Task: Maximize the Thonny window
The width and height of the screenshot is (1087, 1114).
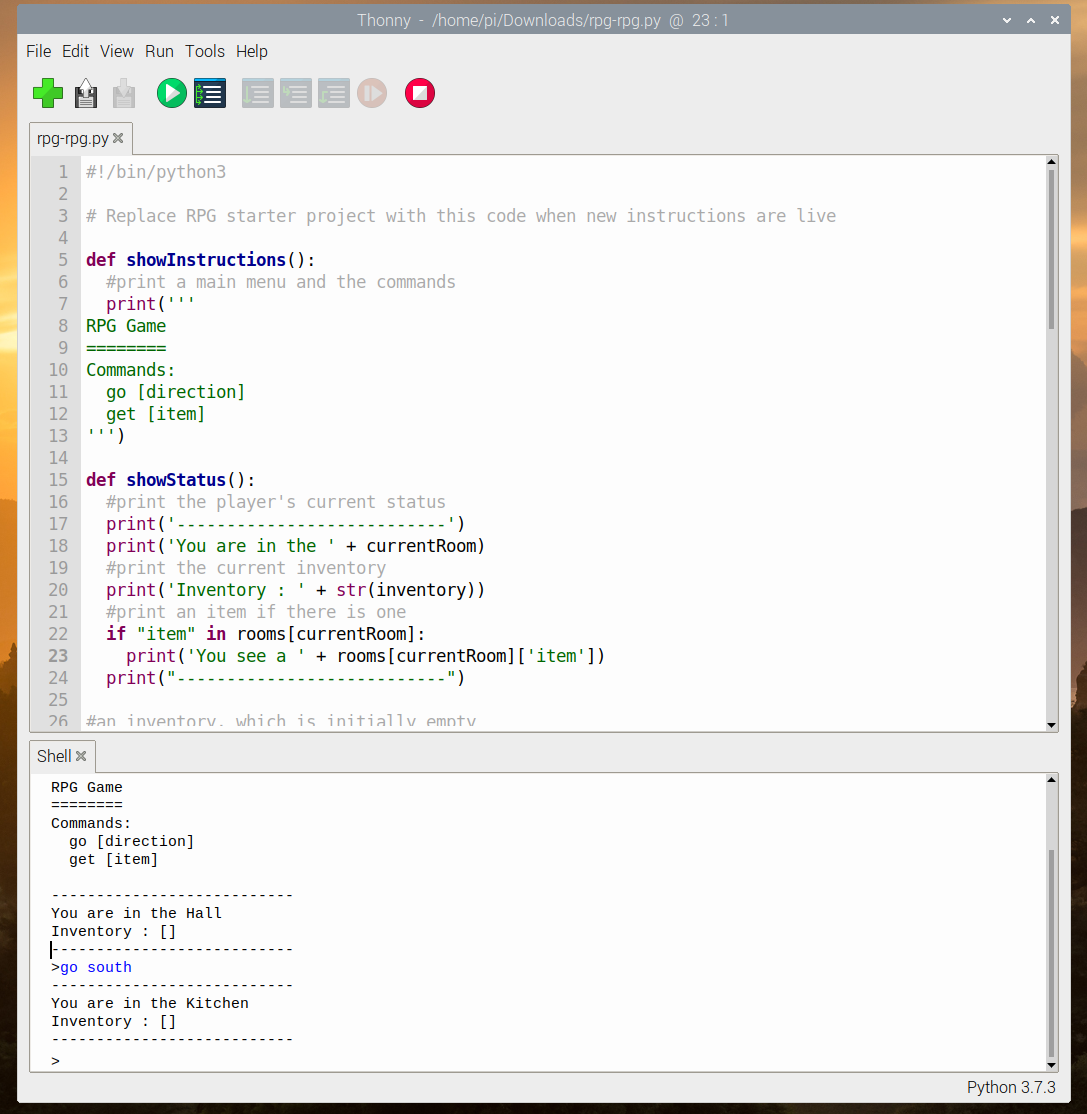Action: pos(1031,21)
